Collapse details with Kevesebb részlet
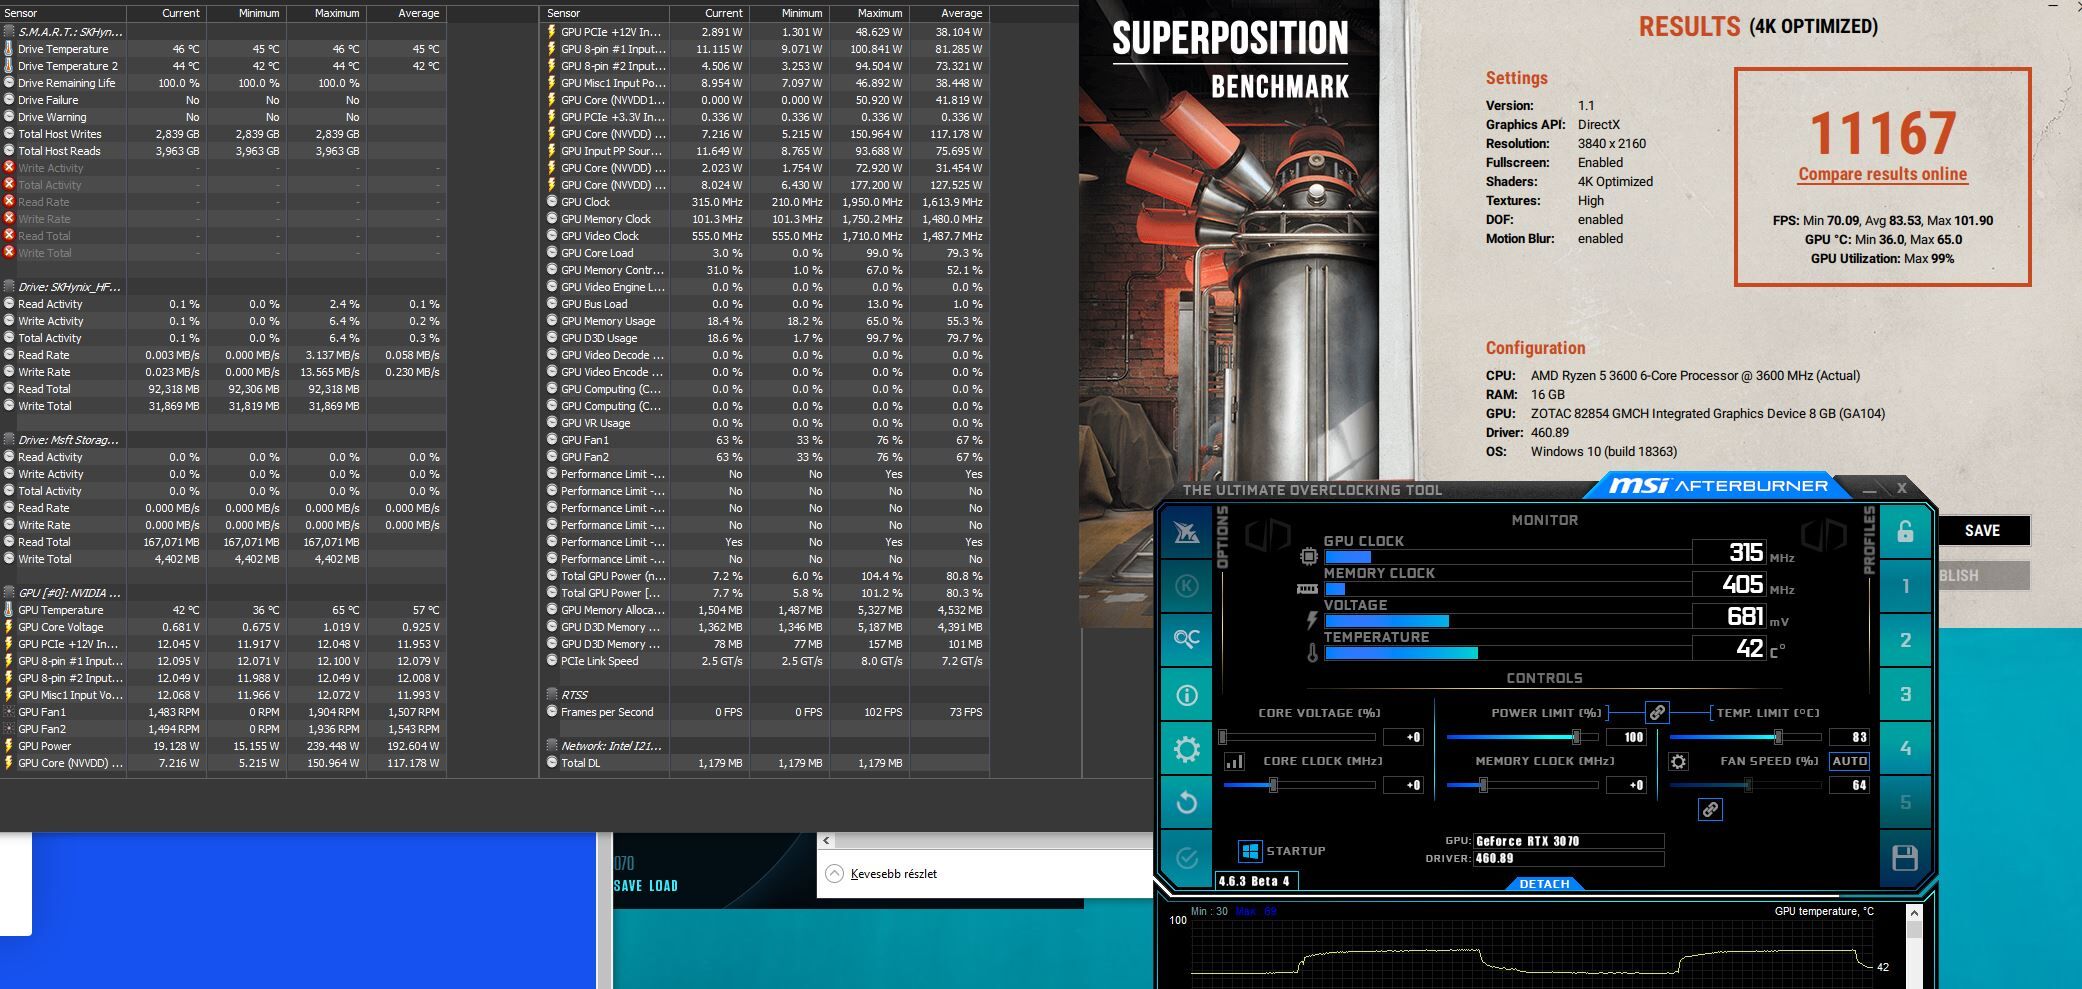The image size is (2082, 989). 882,874
